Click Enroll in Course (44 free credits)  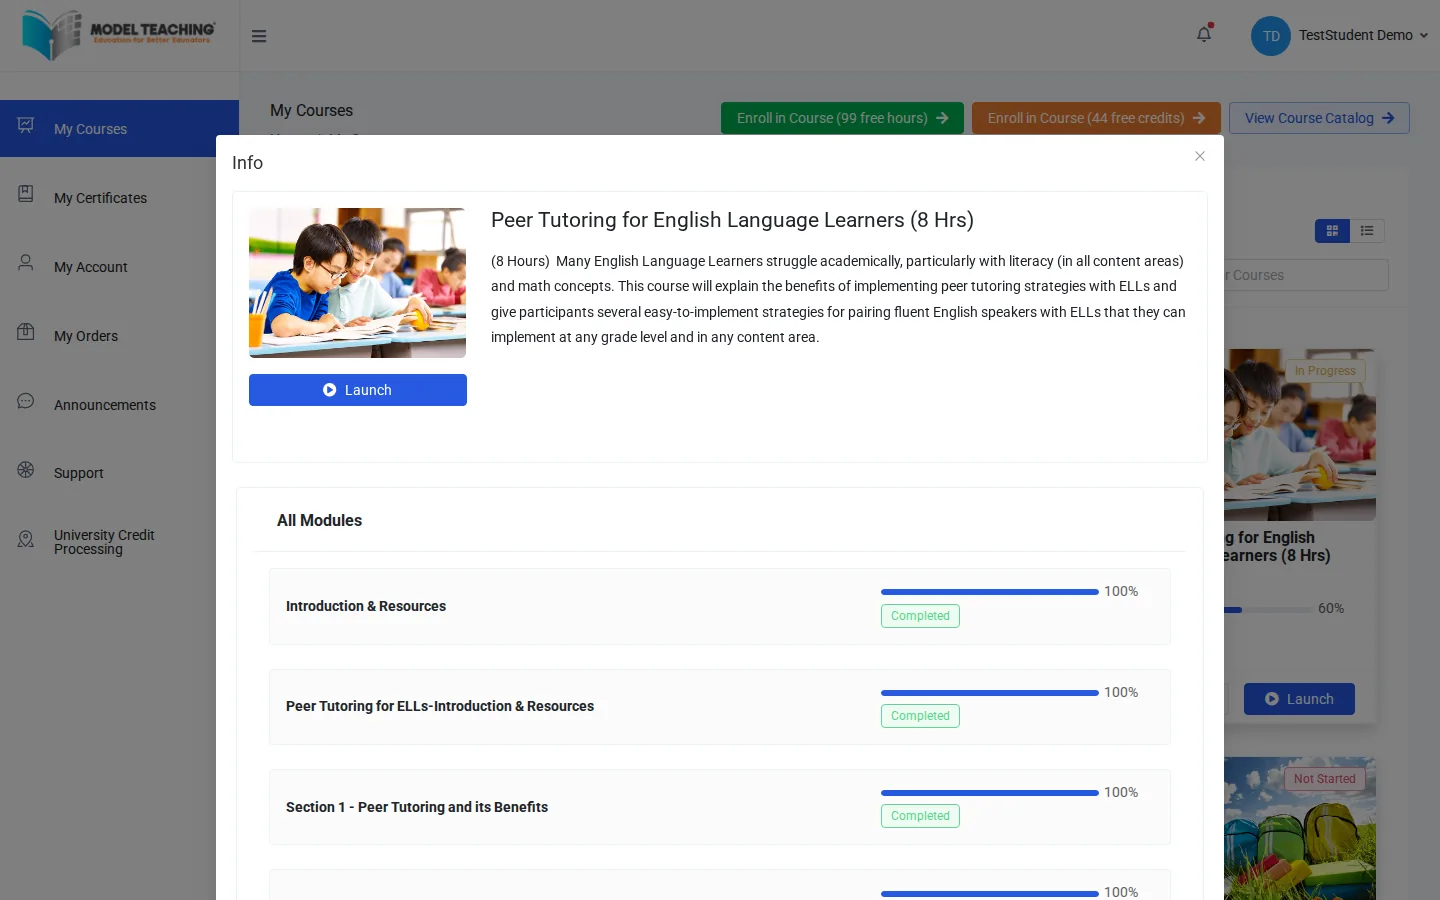coord(1096,118)
